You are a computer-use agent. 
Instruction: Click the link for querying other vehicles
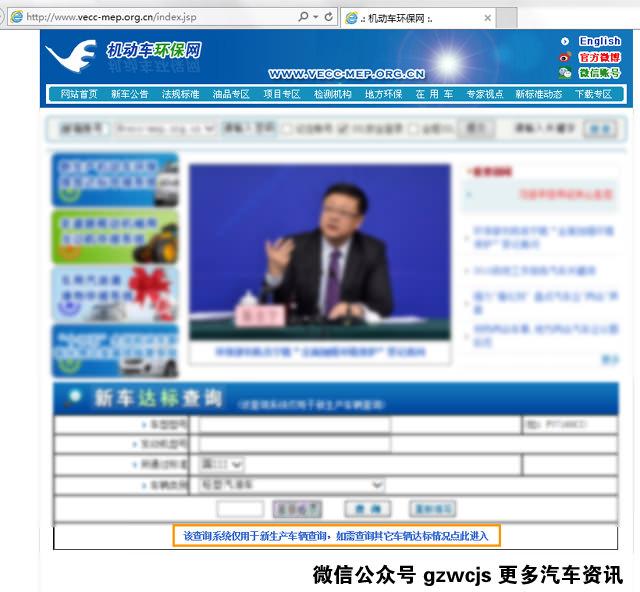click(x=335, y=536)
